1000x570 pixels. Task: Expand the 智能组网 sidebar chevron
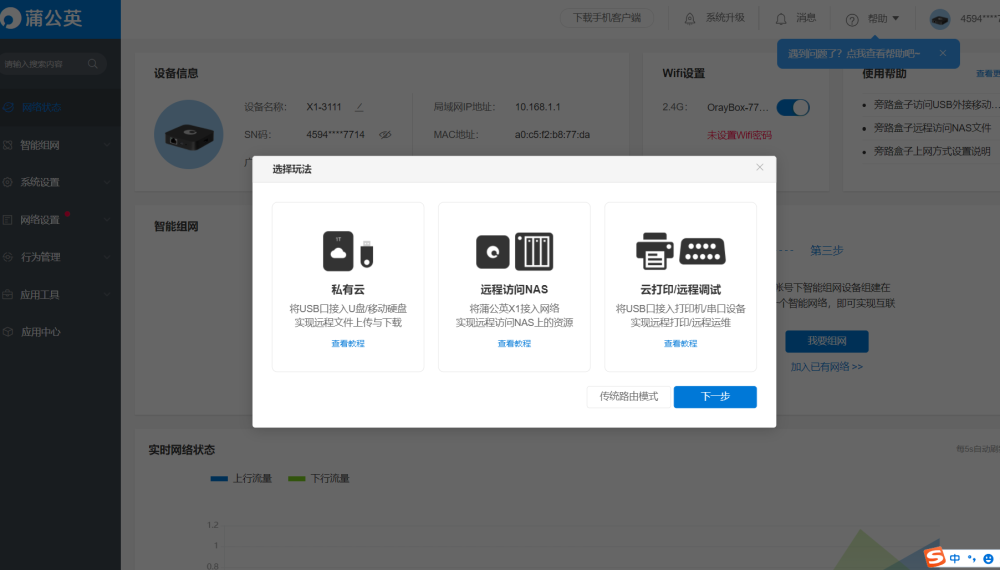pyautogui.click(x=107, y=145)
